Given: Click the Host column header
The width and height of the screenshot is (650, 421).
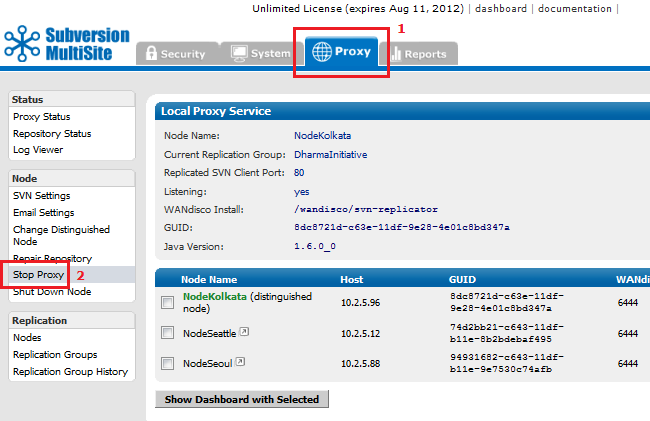Looking at the screenshot, I should click(x=352, y=280).
